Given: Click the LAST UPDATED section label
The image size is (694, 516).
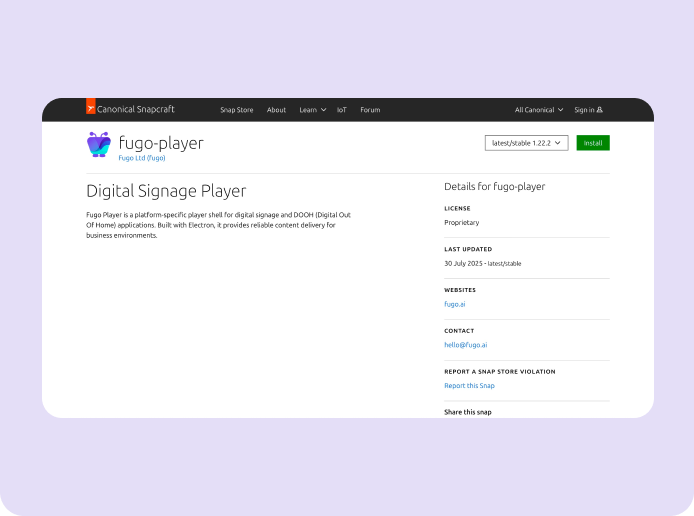Looking at the screenshot, I should pyautogui.click(x=468, y=249).
